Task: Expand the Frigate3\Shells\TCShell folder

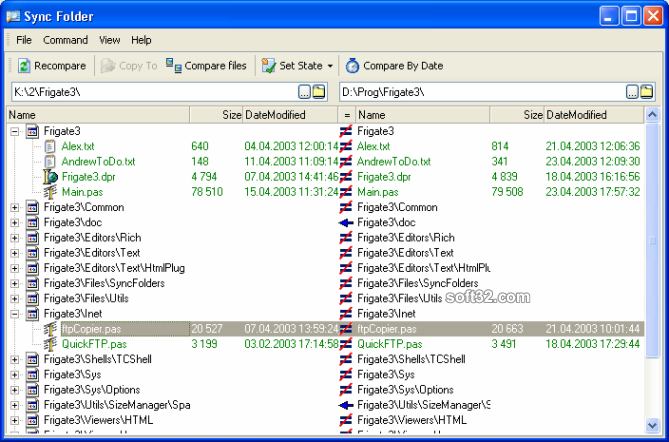Action: click(x=15, y=360)
